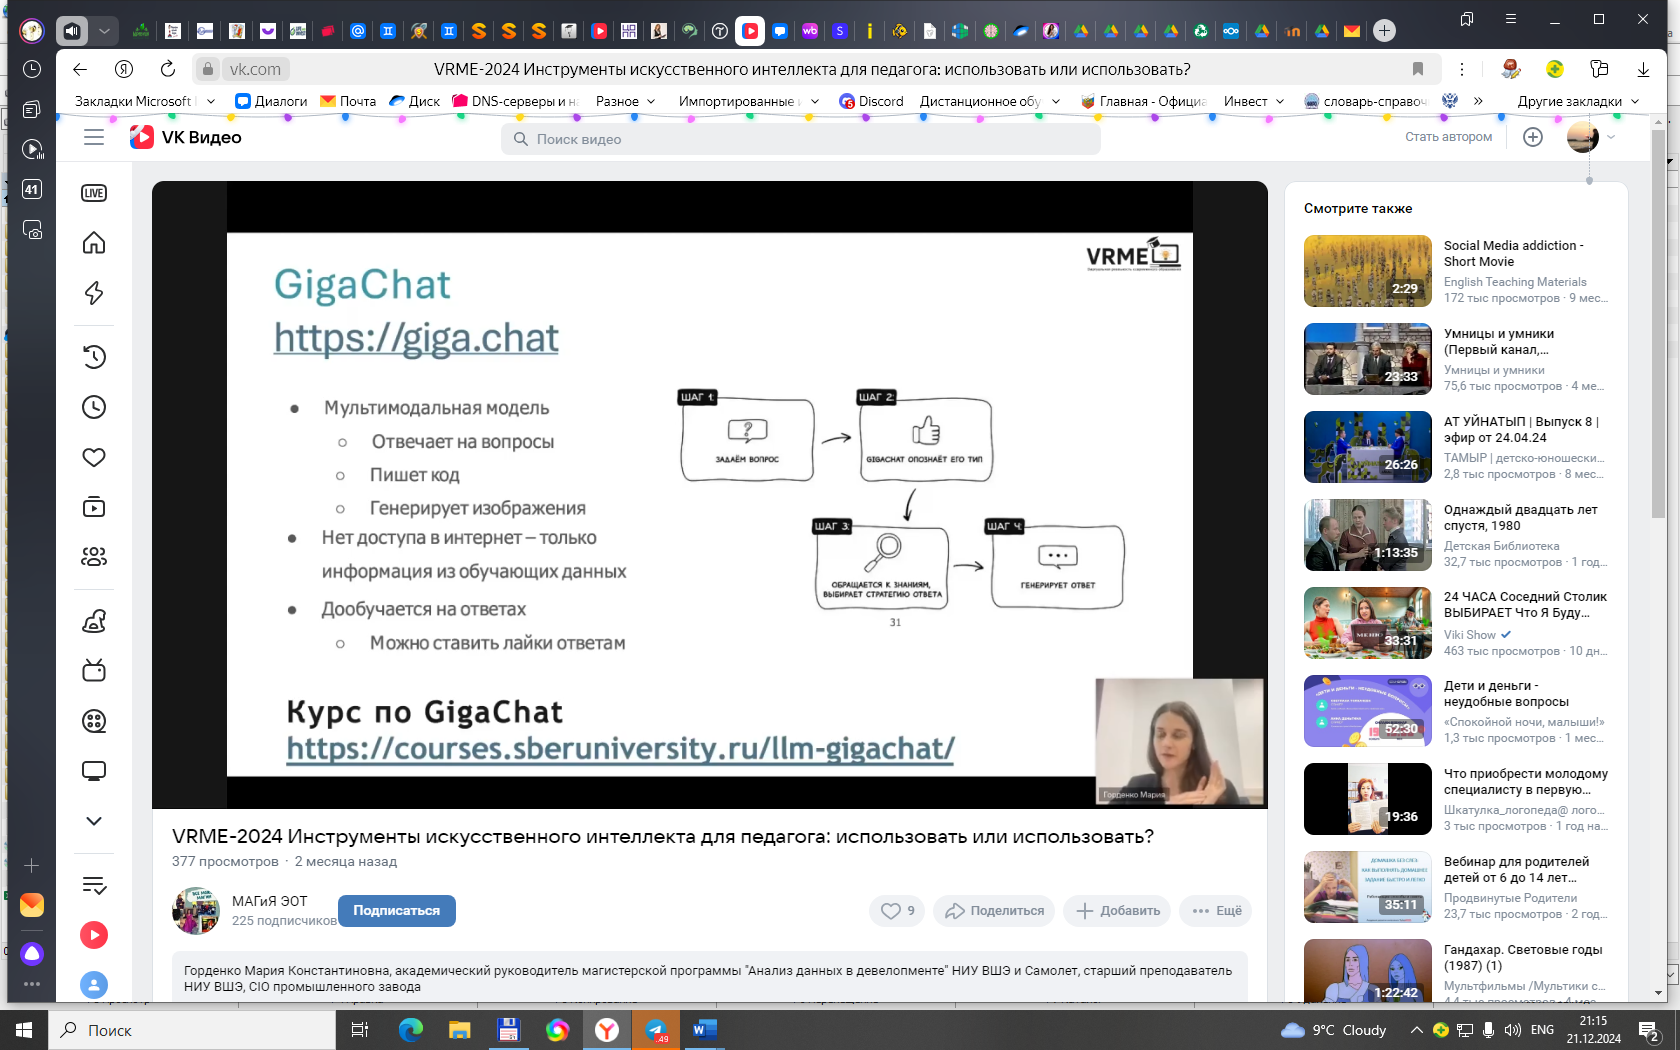Viewport: 1680px width, 1050px height.
Task: Open Watch later clock icon in VK sidebar
Action: coord(94,407)
